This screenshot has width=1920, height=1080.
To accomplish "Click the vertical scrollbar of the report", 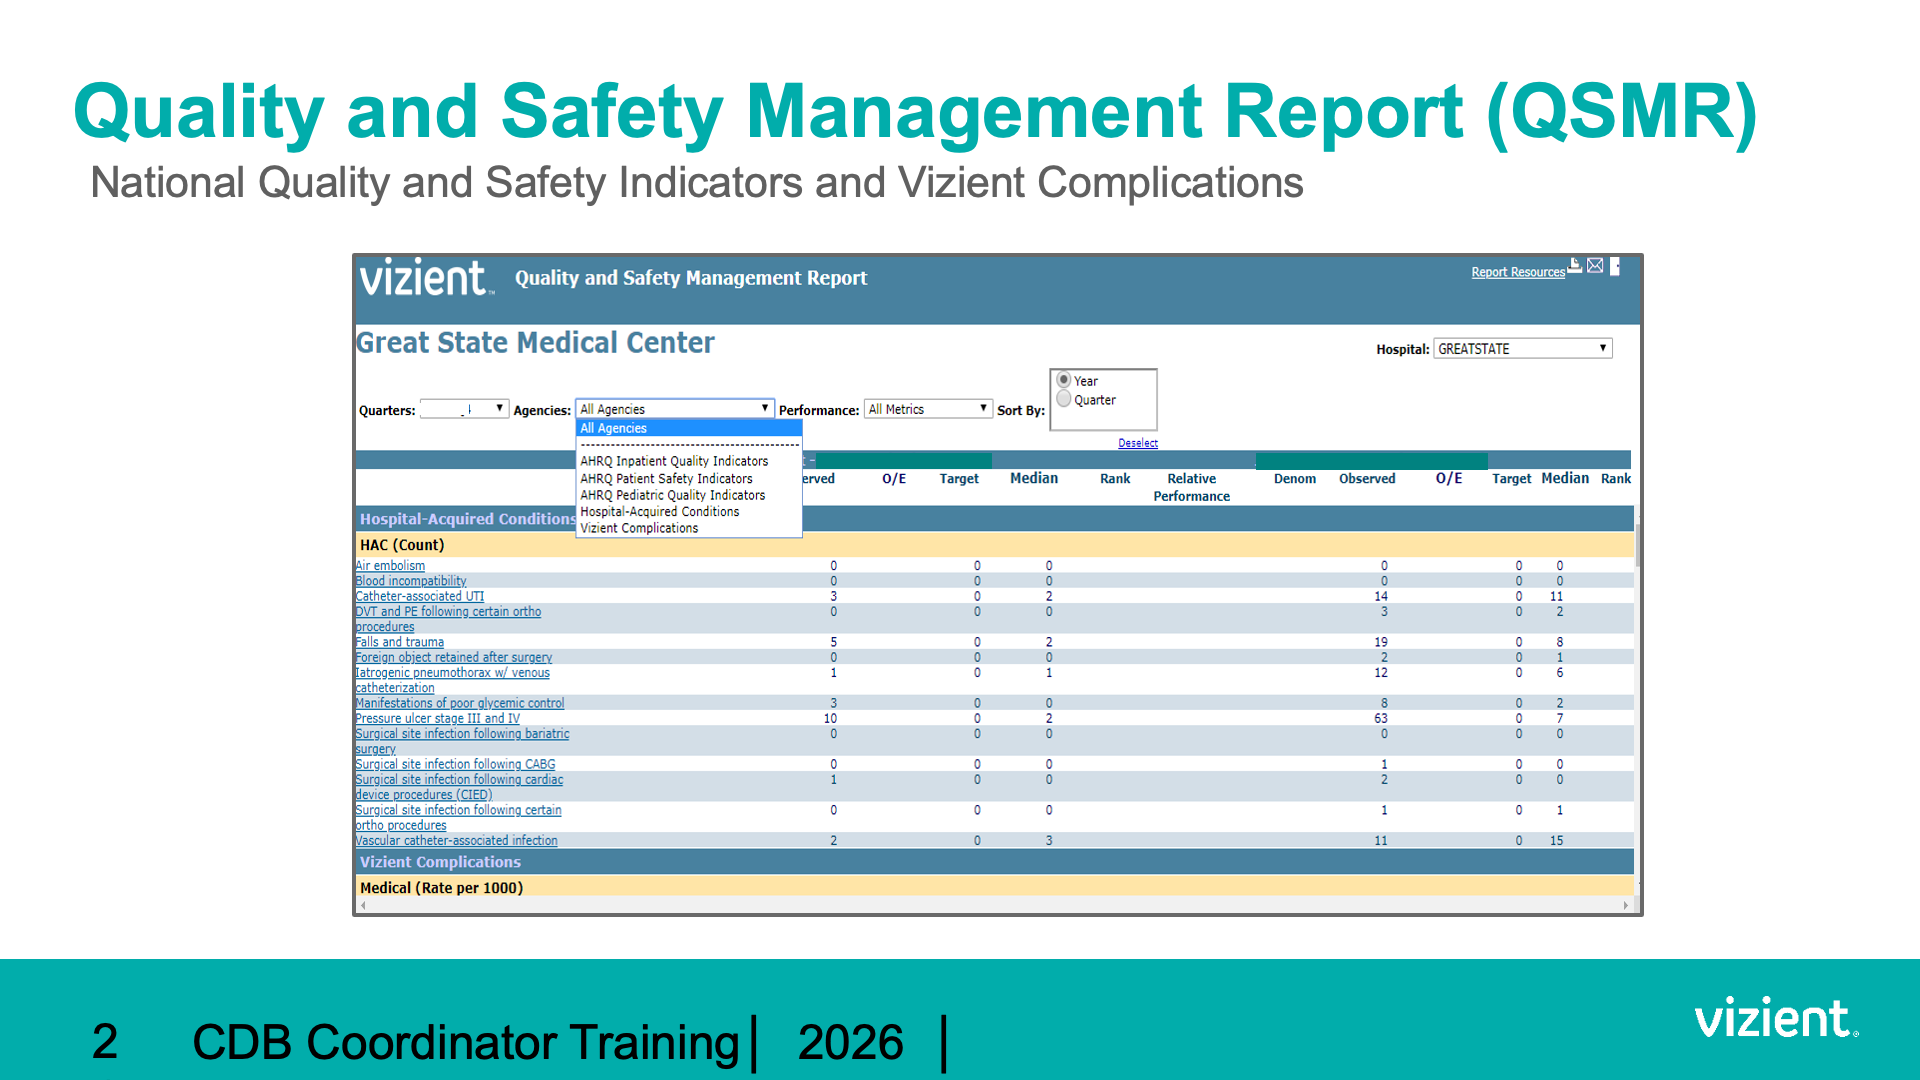I will pyautogui.click(x=1637, y=700).
